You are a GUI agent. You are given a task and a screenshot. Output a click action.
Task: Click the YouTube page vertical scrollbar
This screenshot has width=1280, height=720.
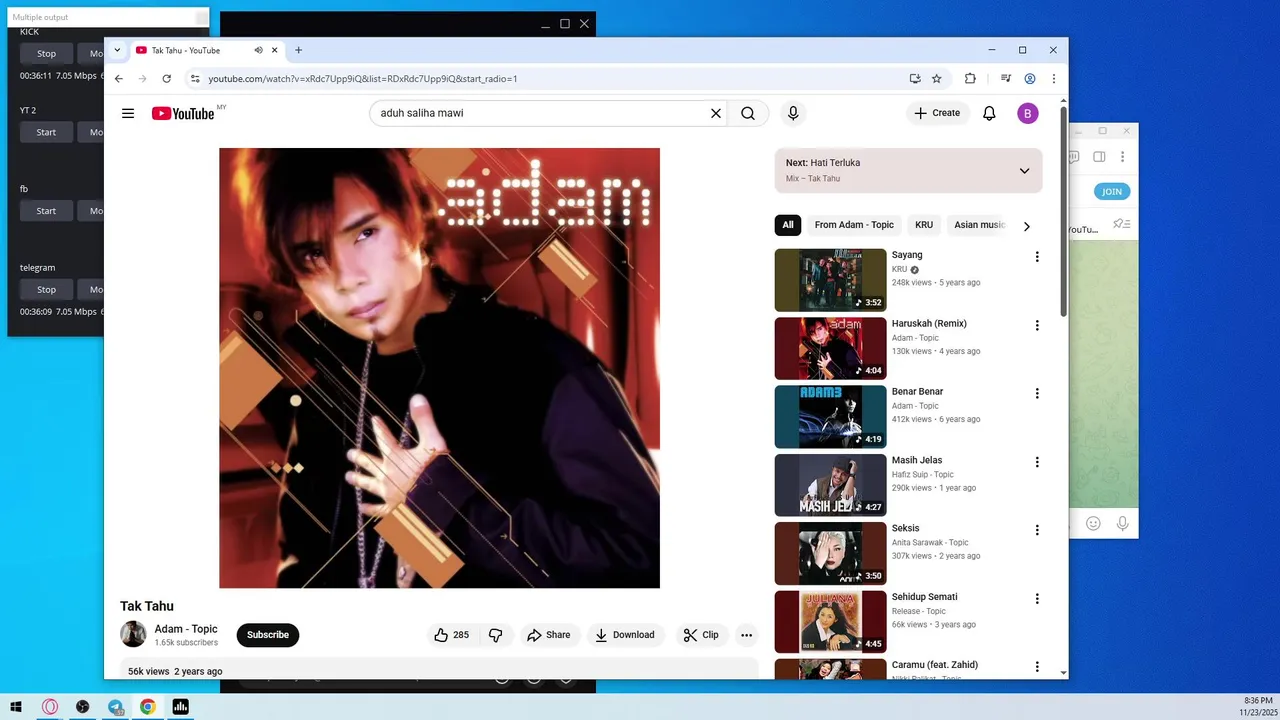(1062, 210)
